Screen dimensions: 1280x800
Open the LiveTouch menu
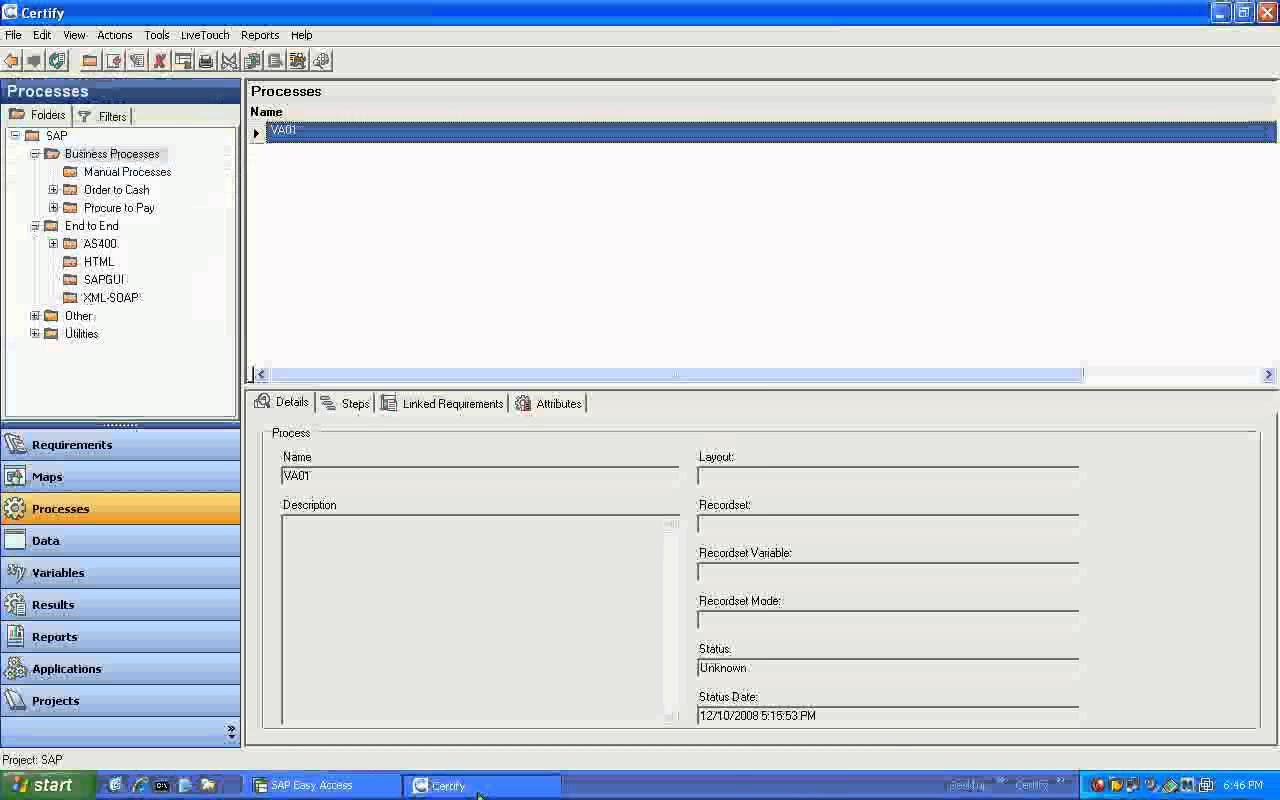[x=205, y=35]
